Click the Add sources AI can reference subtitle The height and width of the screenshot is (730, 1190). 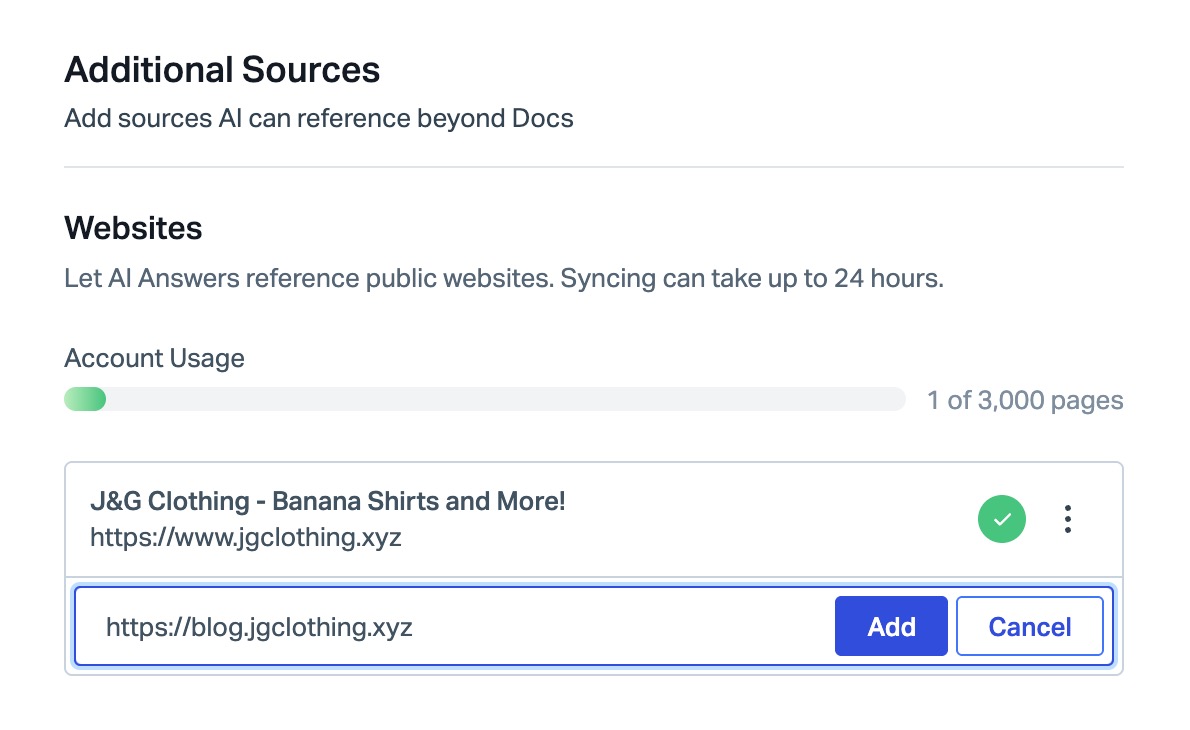coord(319,119)
